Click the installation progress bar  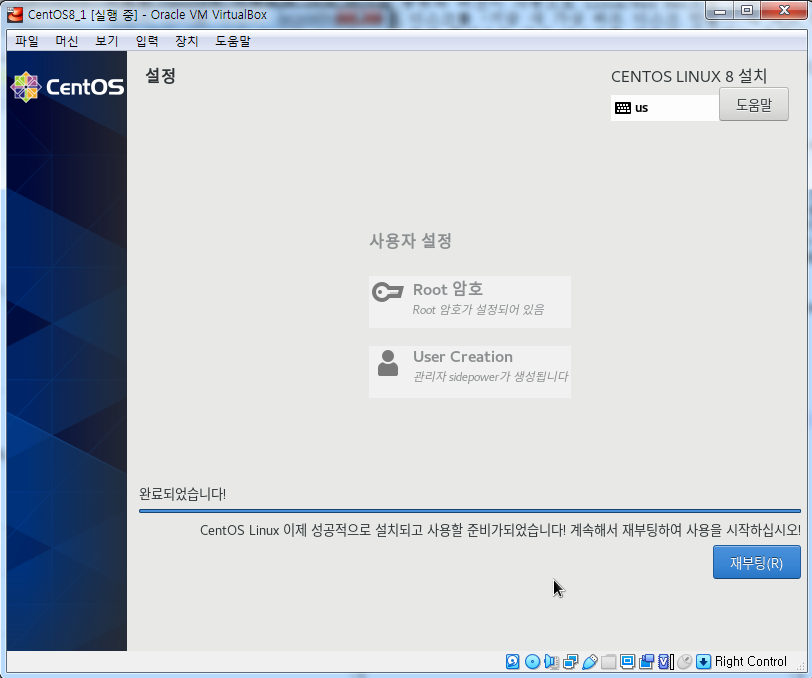470,511
